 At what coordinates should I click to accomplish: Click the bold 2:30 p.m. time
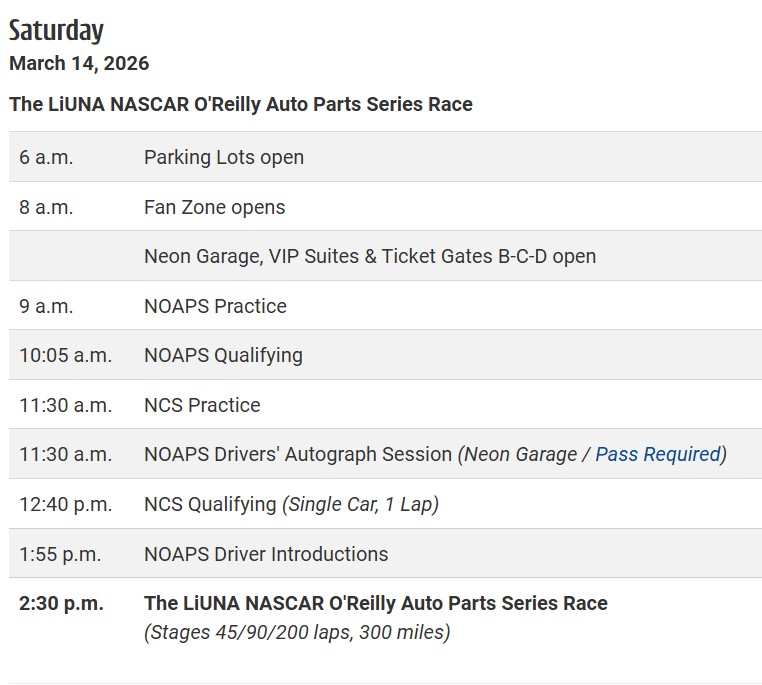62,604
